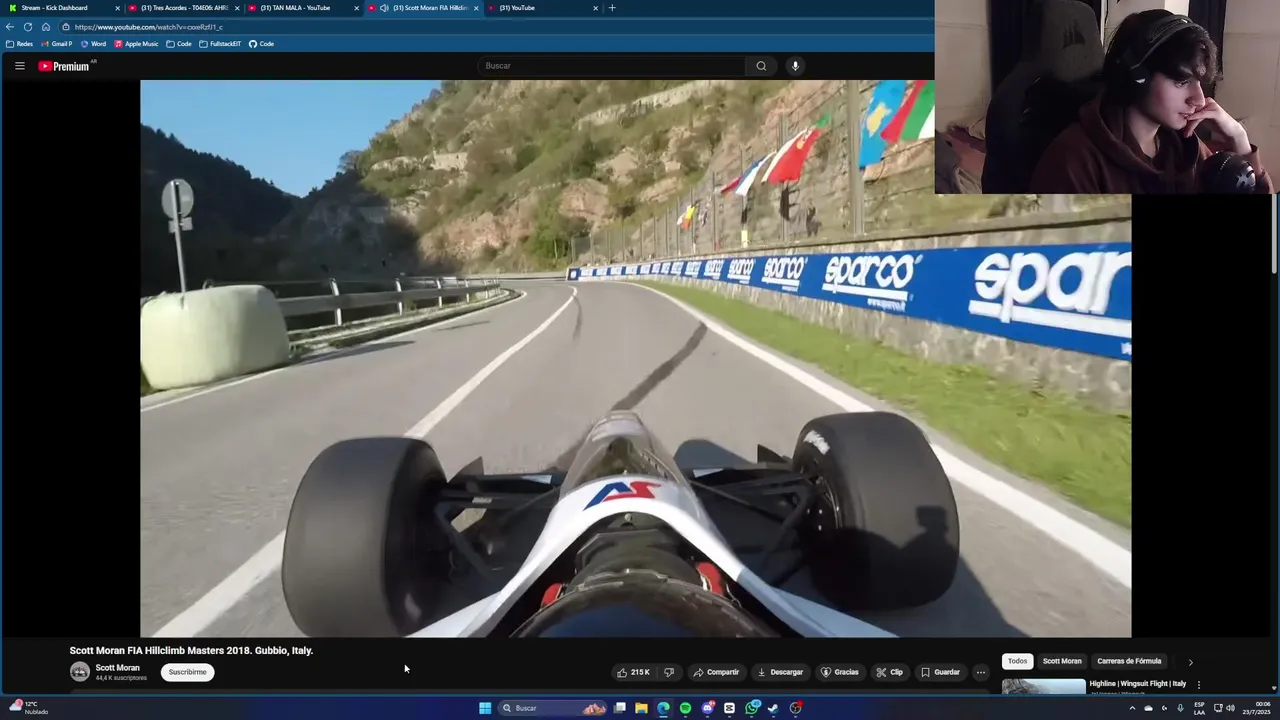Click the taskbar Buscar search box
This screenshot has height=720, width=1280.
coord(552,708)
